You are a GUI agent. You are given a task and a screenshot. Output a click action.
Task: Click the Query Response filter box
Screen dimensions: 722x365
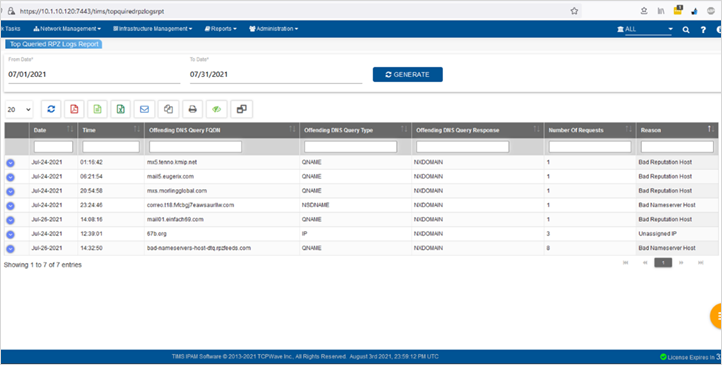pos(463,147)
